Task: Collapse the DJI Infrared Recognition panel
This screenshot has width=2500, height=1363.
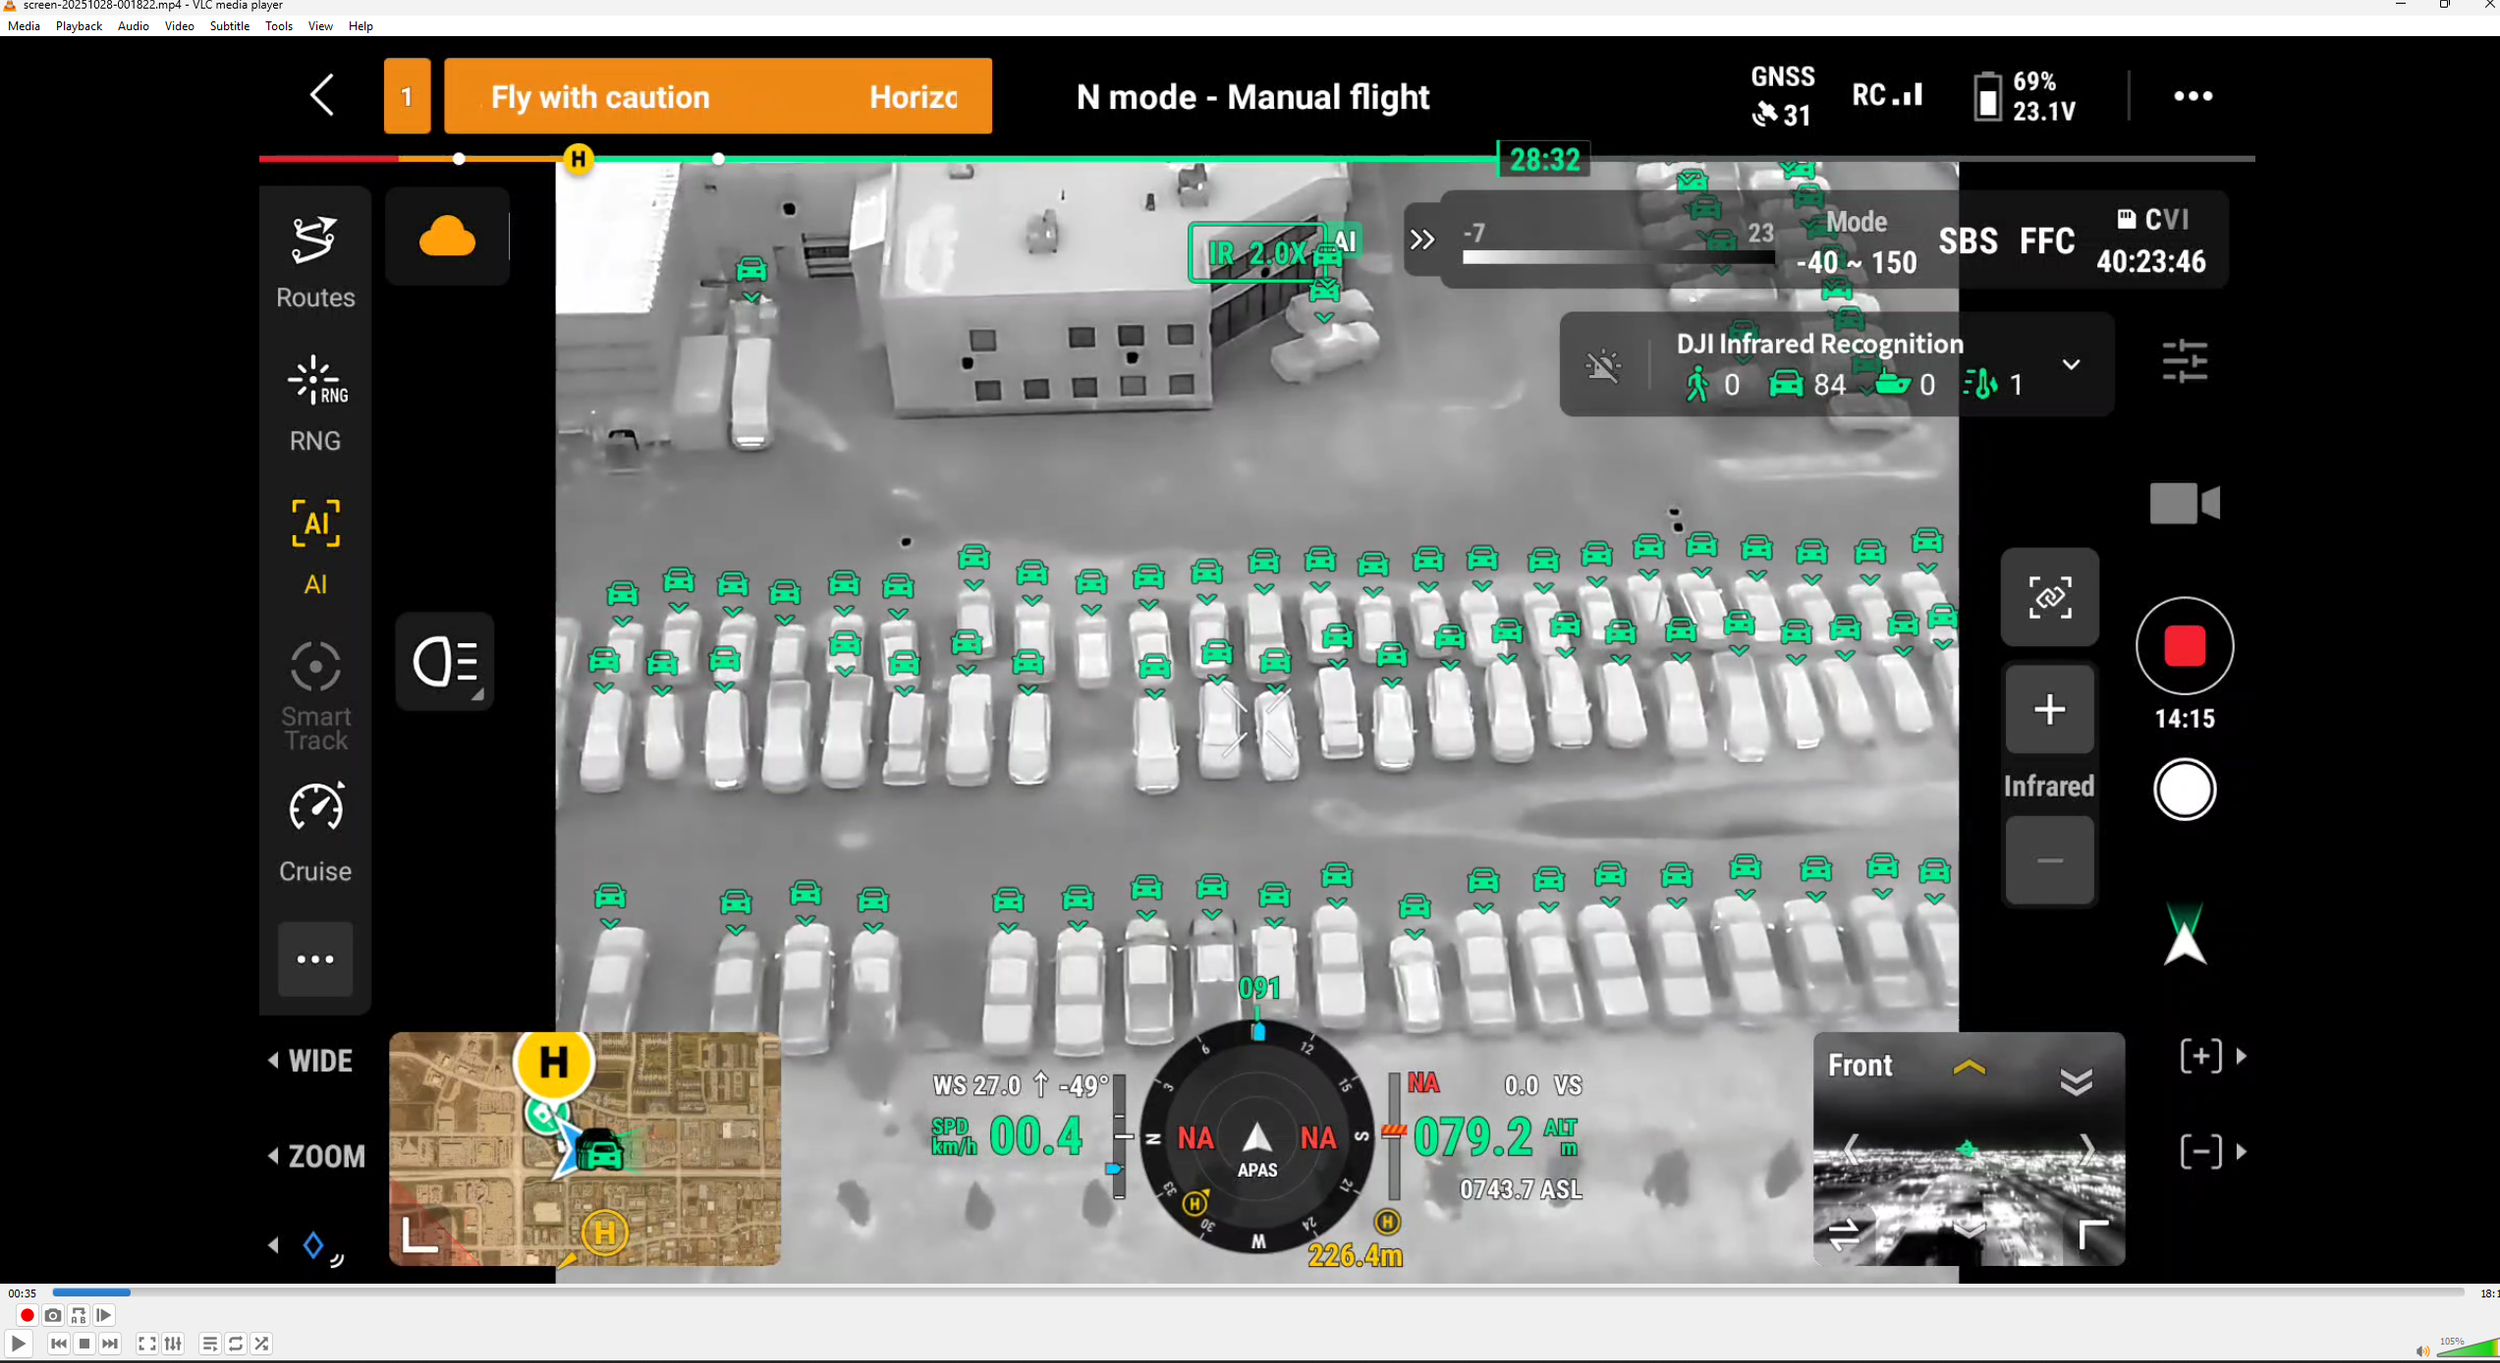Action: [x=2069, y=364]
